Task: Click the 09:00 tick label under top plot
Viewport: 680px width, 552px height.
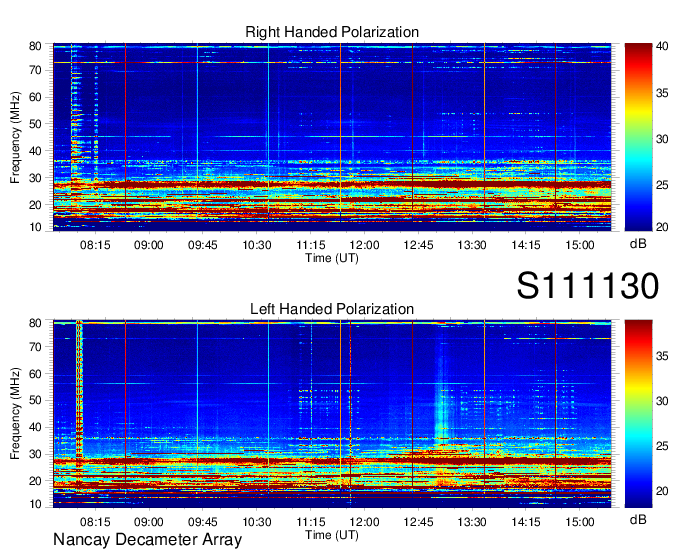Action: click(x=149, y=245)
